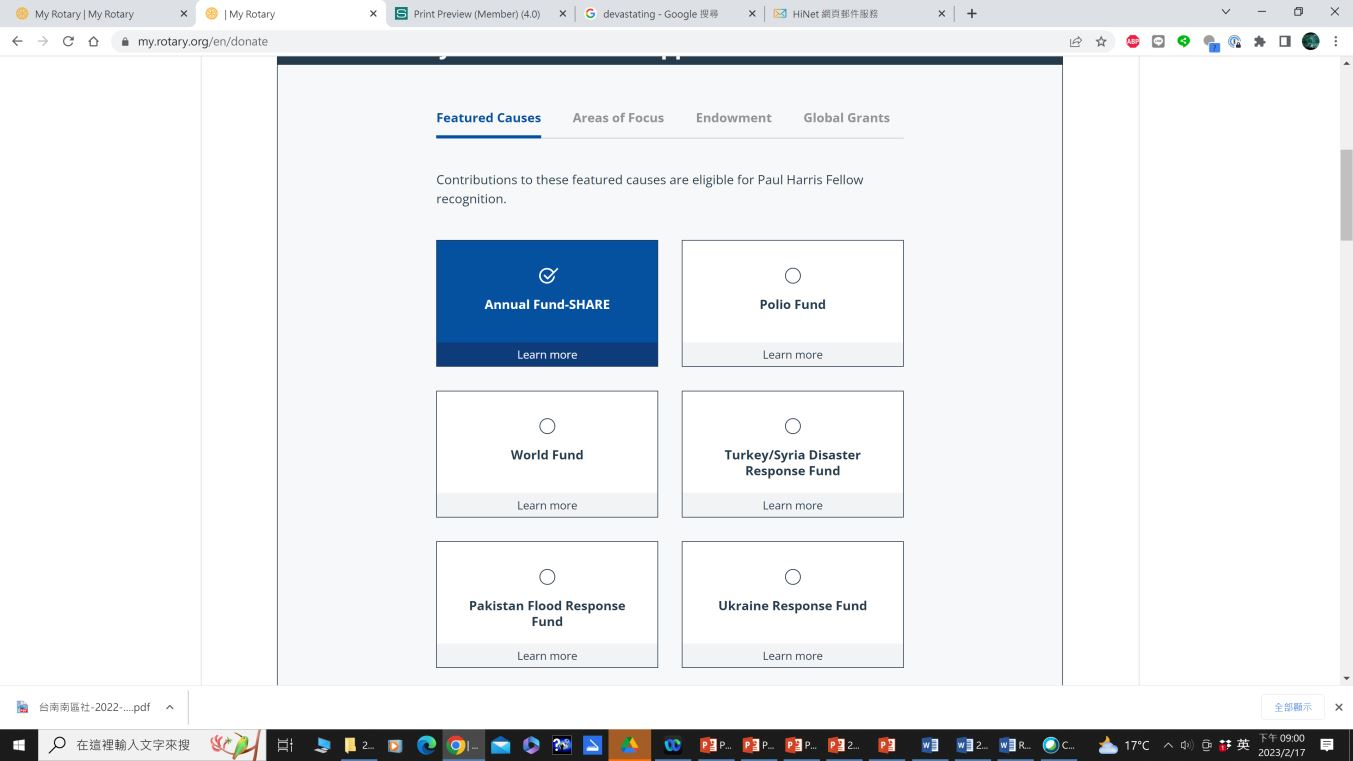This screenshot has width=1353, height=761.
Task: Open the volume control in system tray
Action: 1187,745
